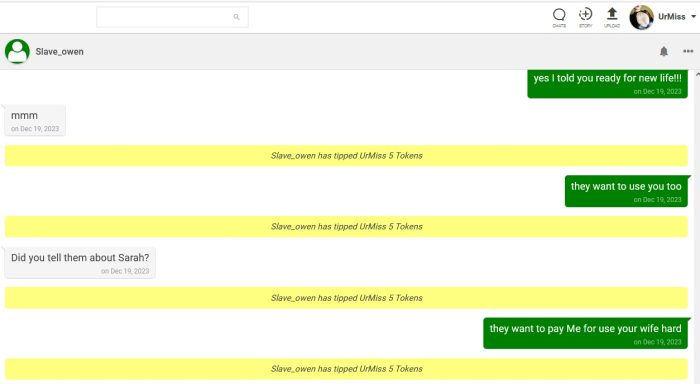Click the Slave_owen green avatar icon
This screenshot has height=384, width=700.
pos(17,51)
